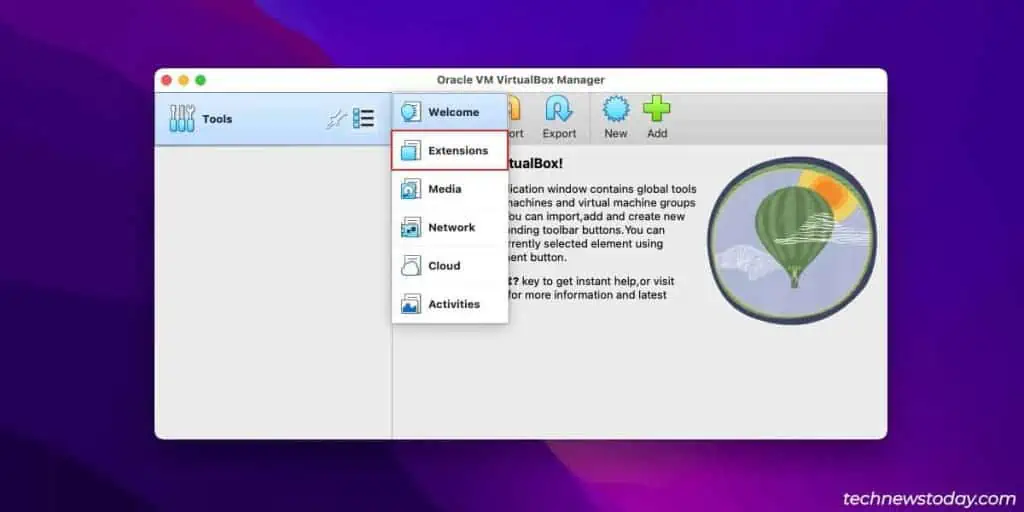
Task: Click the partly hidden Import toolbar button
Action: (x=515, y=118)
